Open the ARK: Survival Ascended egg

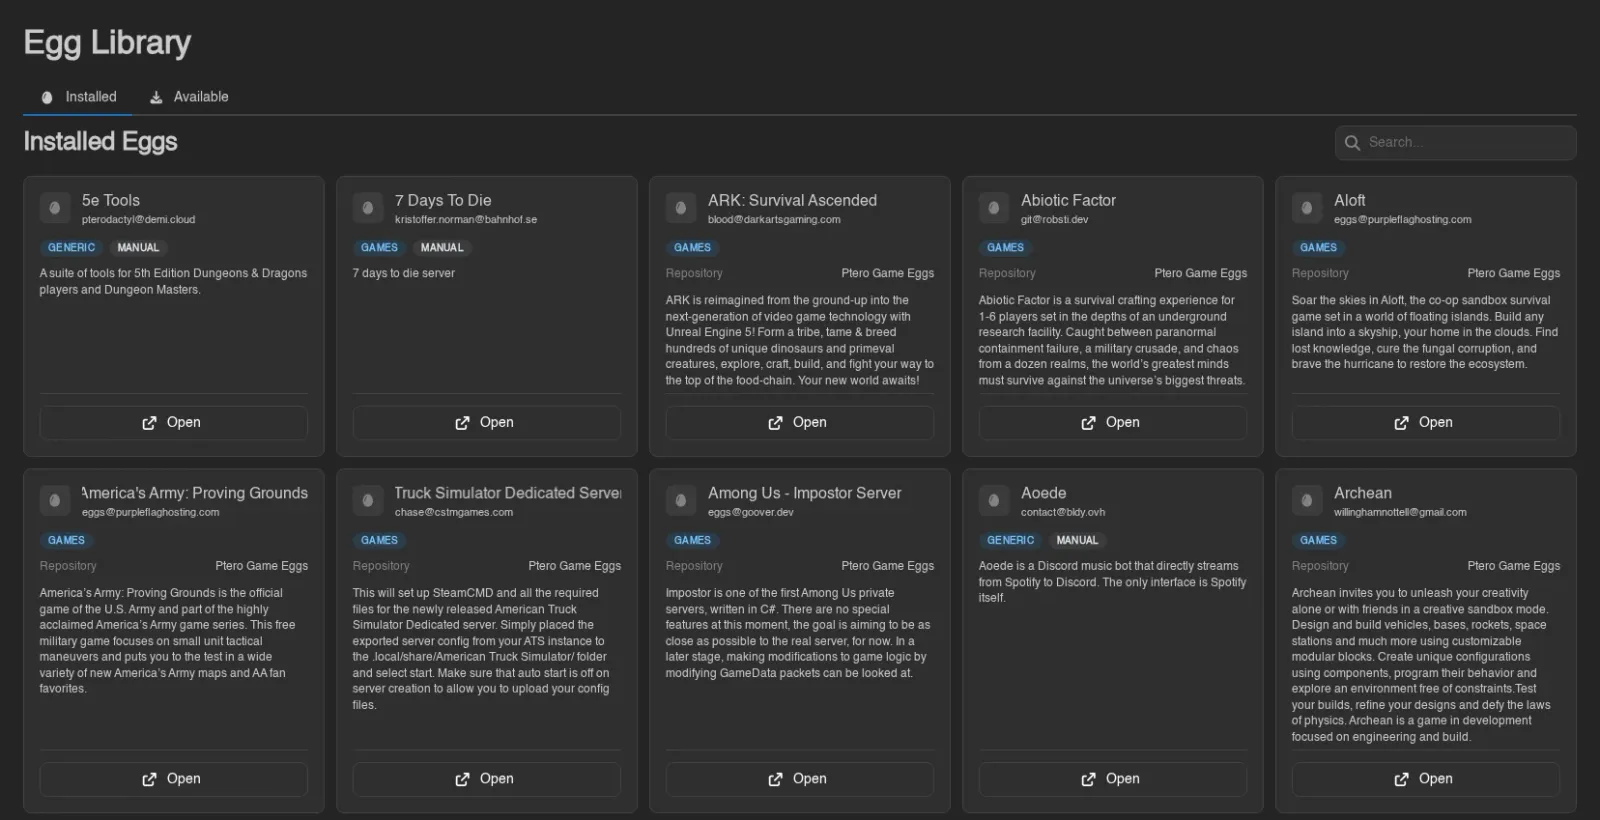coord(799,423)
